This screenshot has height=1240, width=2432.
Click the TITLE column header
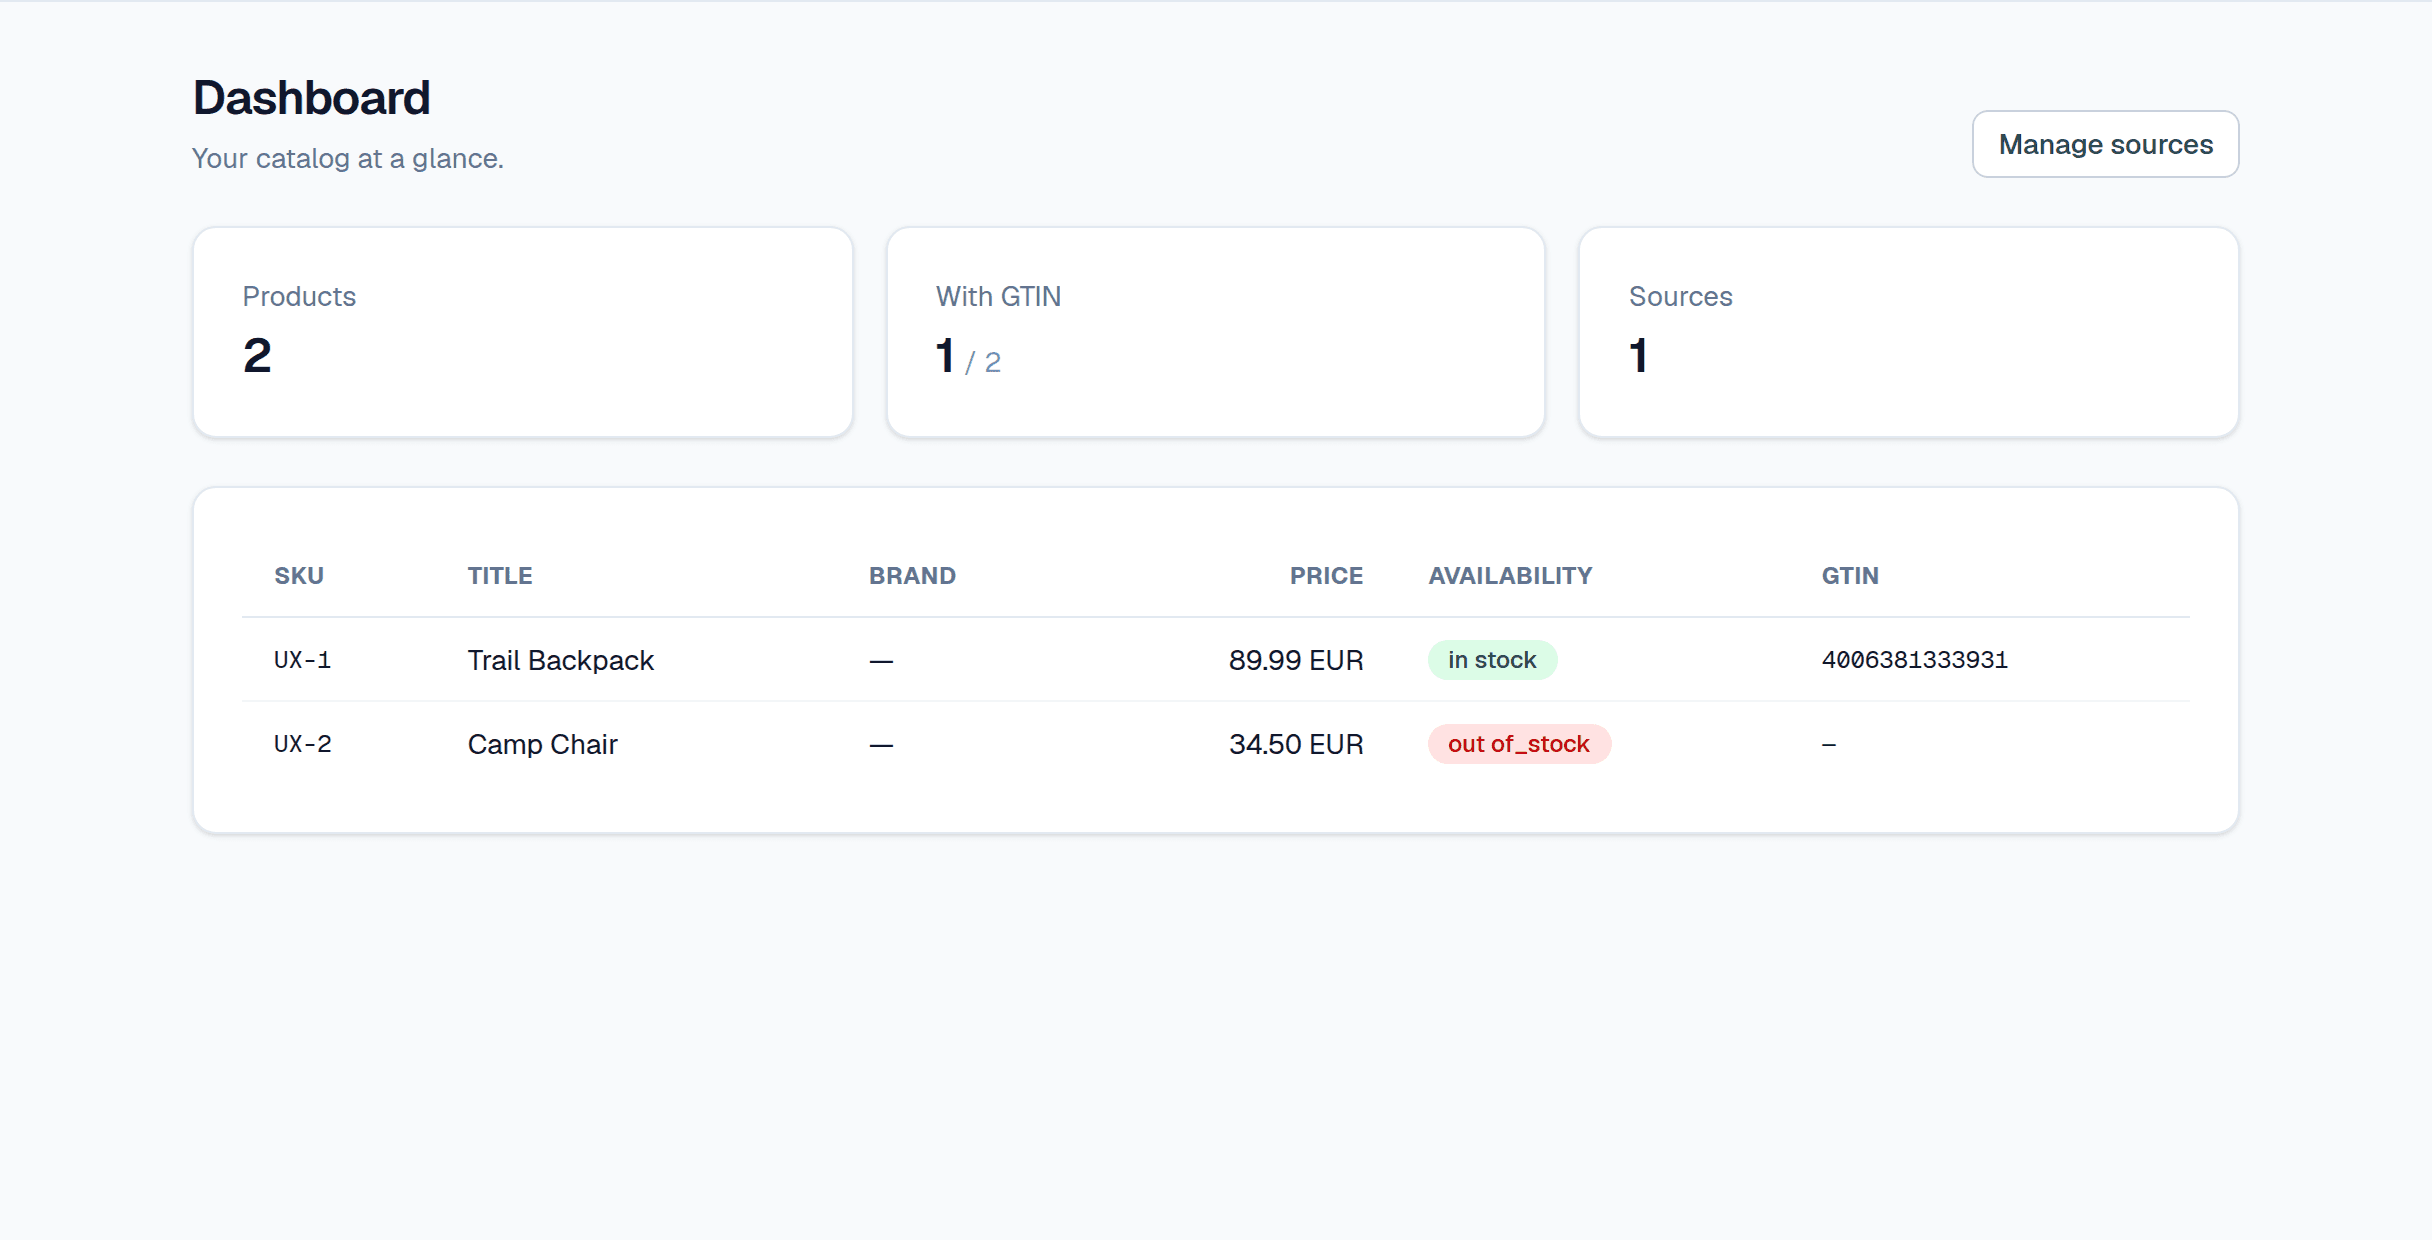500,576
